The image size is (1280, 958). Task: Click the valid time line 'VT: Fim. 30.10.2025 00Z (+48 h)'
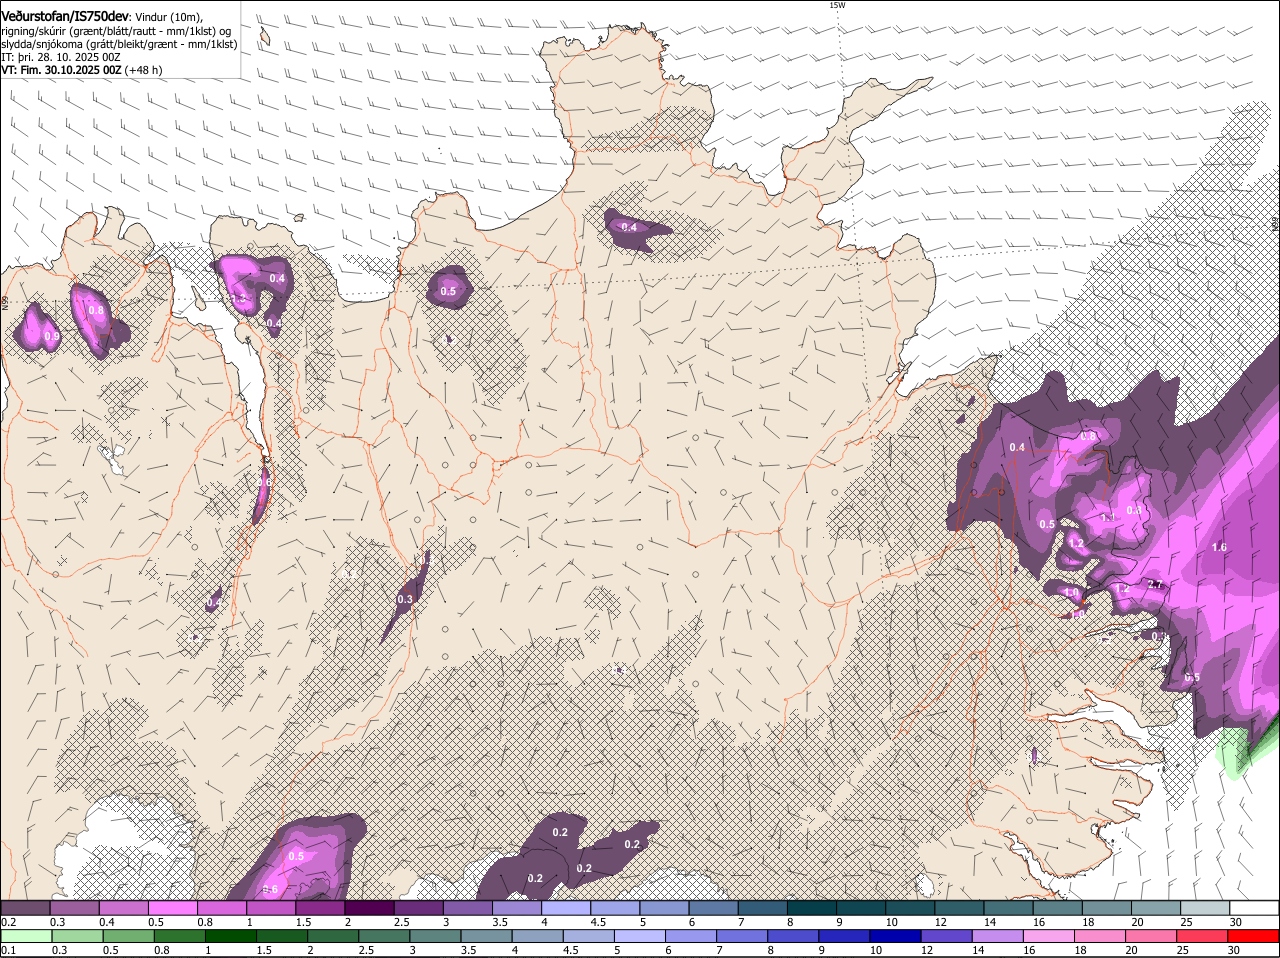[81, 71]
